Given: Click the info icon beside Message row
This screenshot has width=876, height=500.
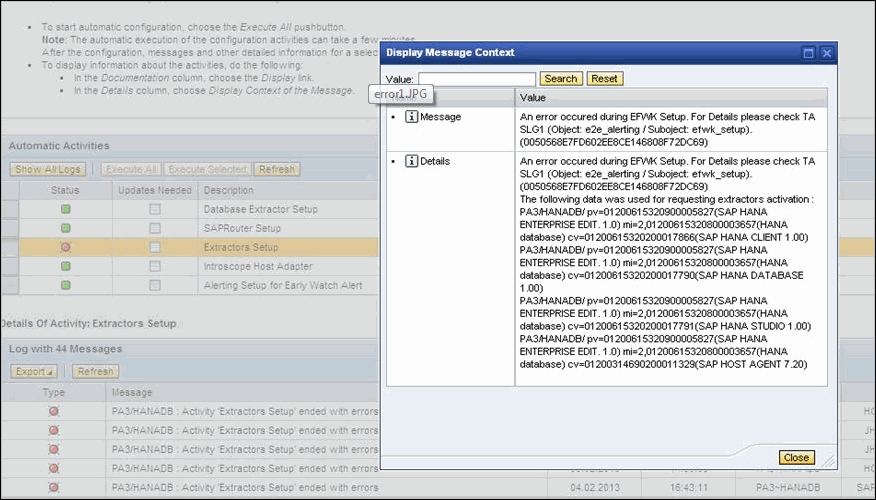Looking at the screenshot, I should pyautogui.click(x=411, y=117).
